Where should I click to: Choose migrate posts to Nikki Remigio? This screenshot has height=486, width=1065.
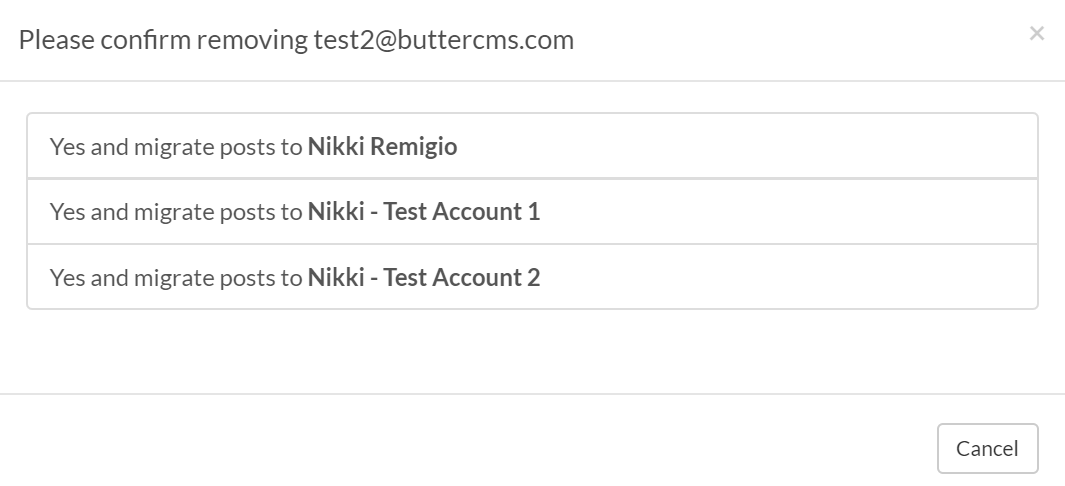pyautogui.click(x=532, y=147)
